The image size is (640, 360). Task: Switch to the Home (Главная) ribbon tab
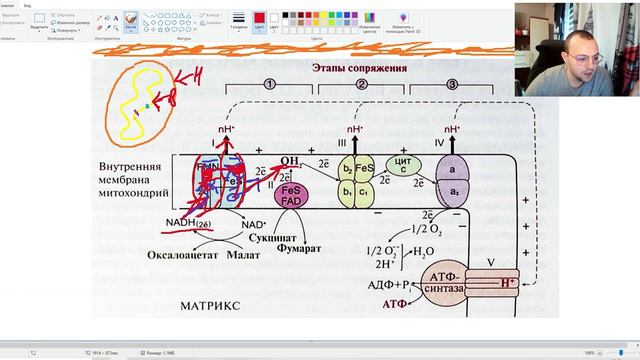click(x=7, y=6)
